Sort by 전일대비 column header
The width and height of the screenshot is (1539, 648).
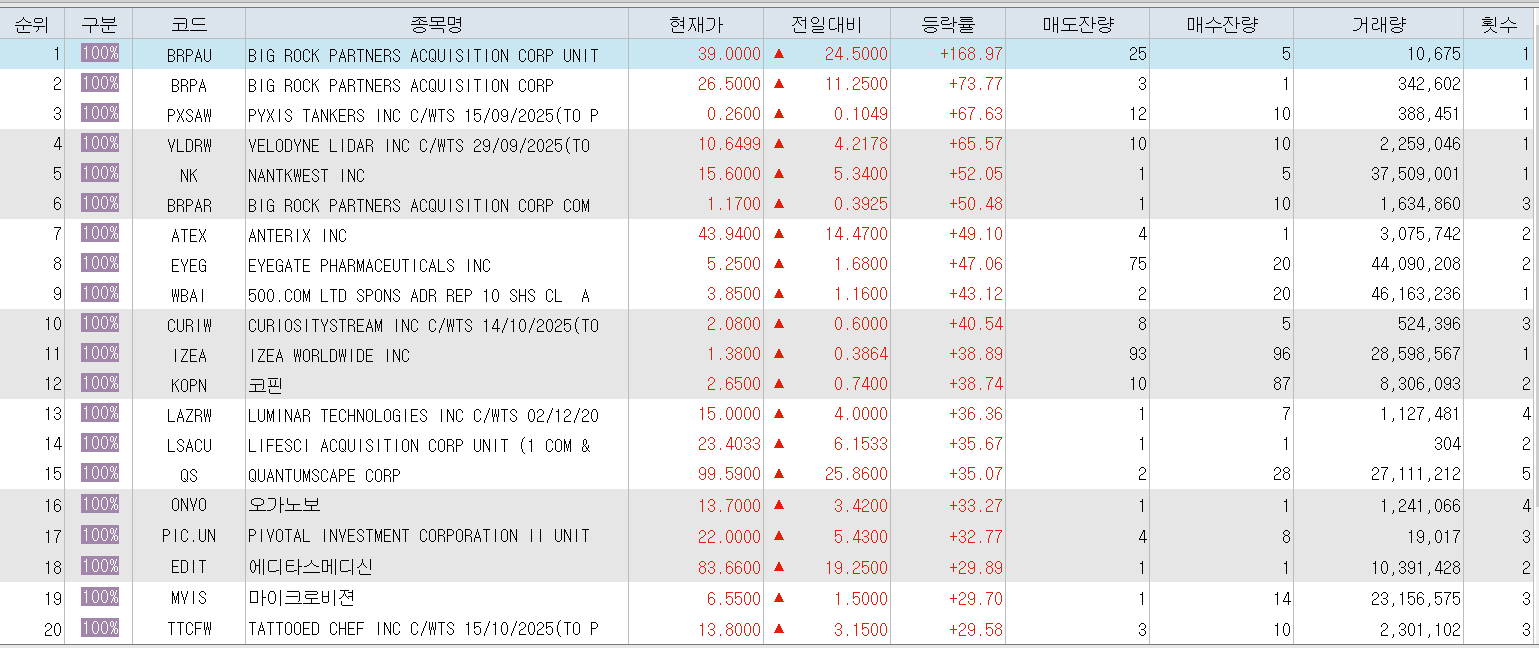[x=827, y=24]
